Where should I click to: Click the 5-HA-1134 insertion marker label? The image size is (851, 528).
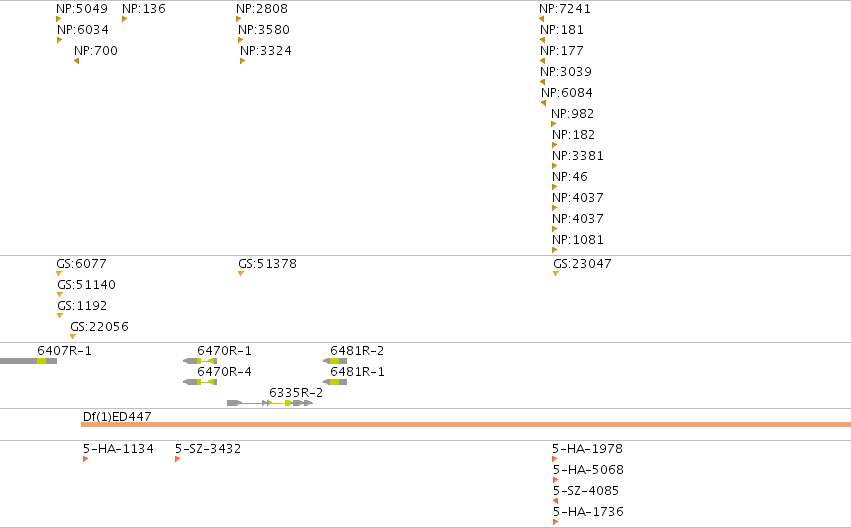118,449
